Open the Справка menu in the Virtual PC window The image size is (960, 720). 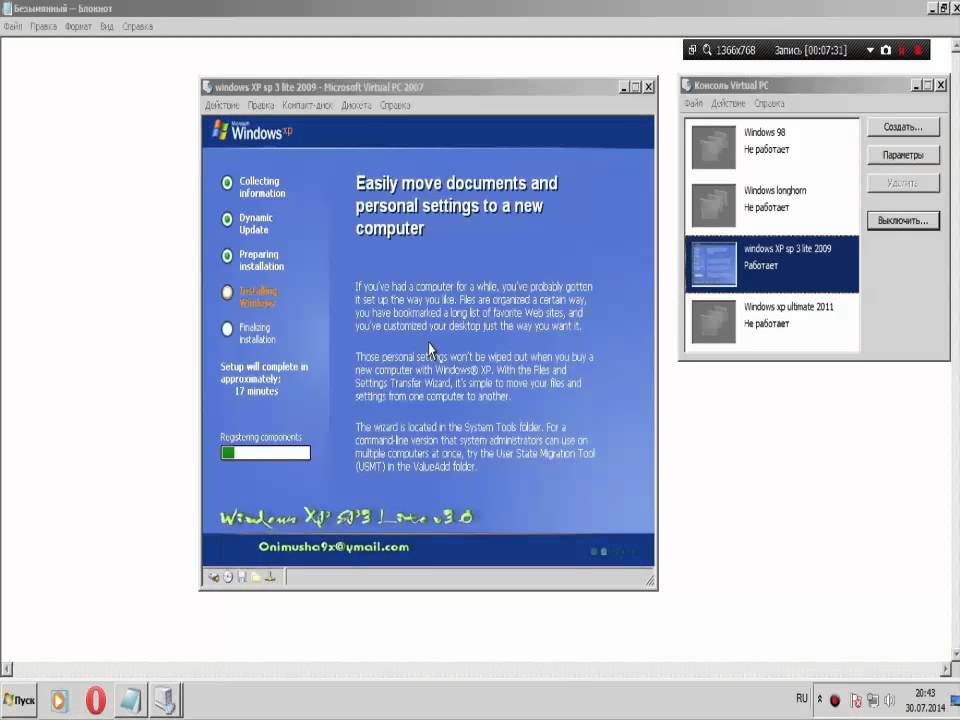395,105
